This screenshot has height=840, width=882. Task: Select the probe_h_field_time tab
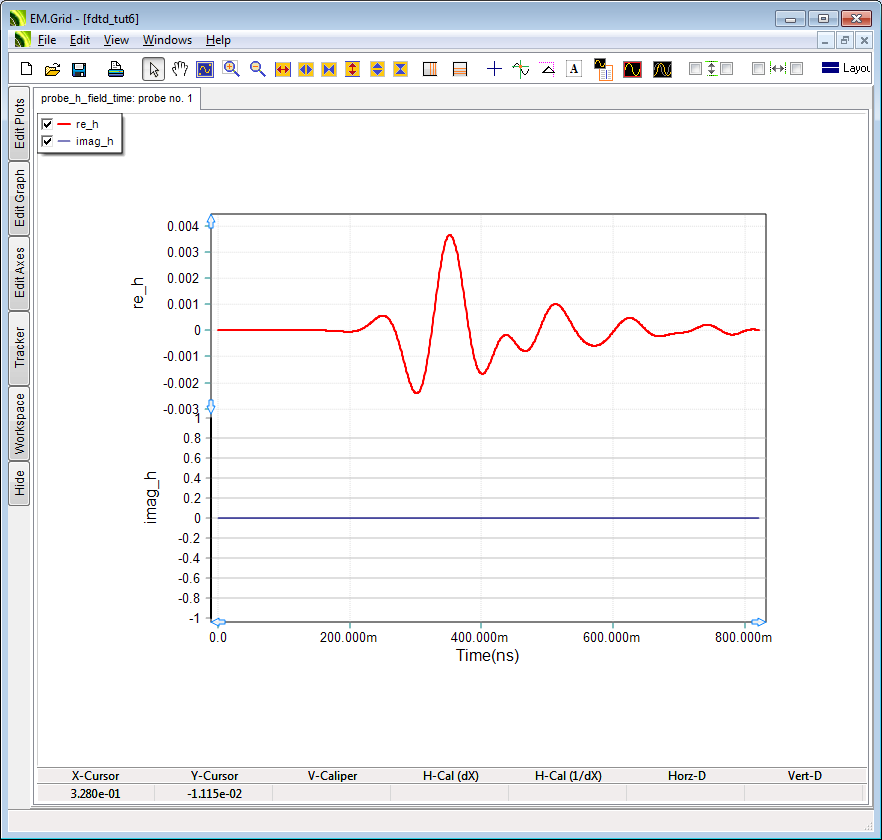(117, 98)
